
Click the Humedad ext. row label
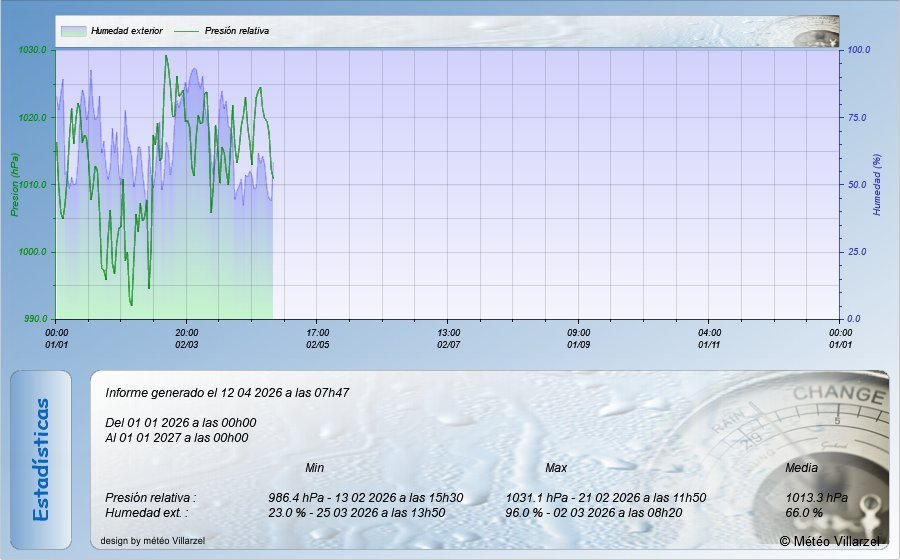click(x=146, y=513)
